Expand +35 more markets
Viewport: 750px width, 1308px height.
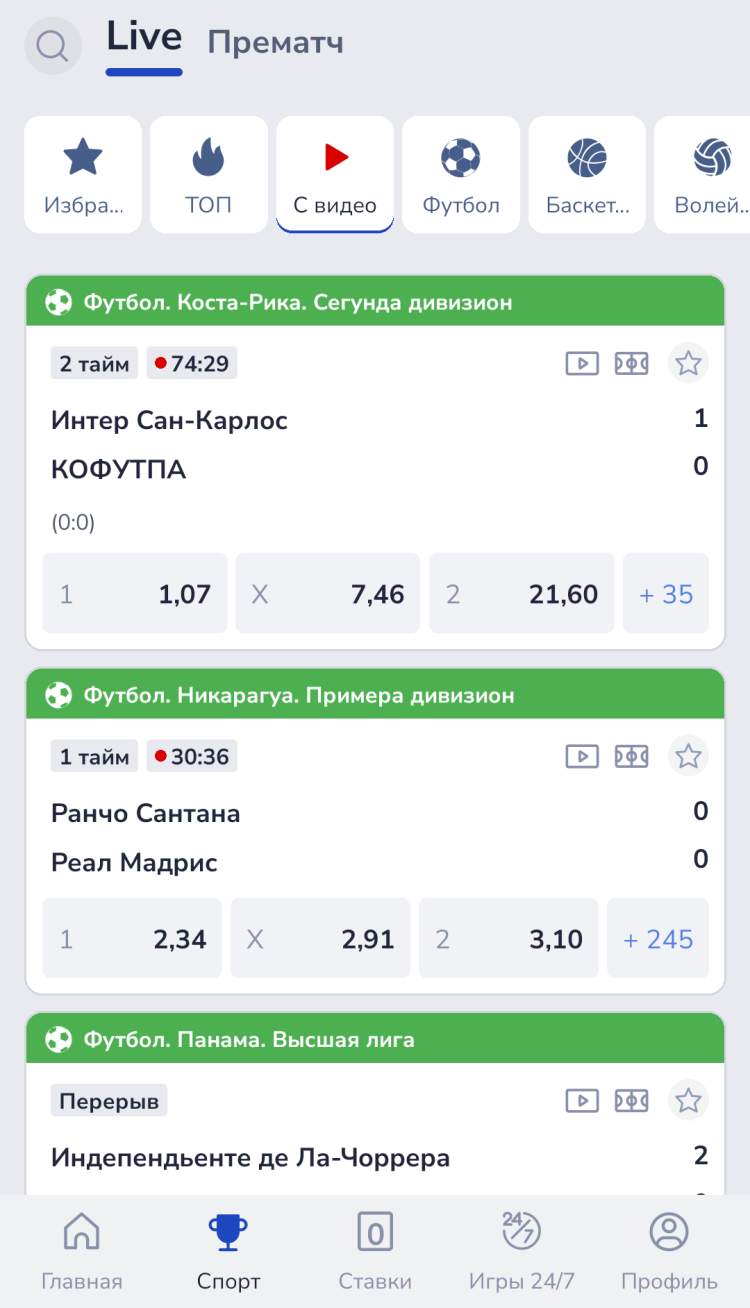[x=666, y=594]
